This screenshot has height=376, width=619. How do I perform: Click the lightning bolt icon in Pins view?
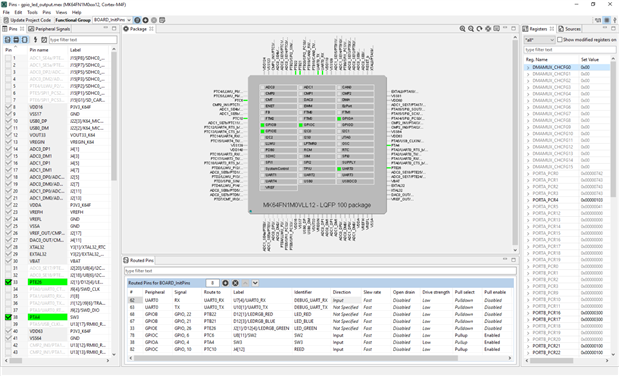click(x=35, y=39)
